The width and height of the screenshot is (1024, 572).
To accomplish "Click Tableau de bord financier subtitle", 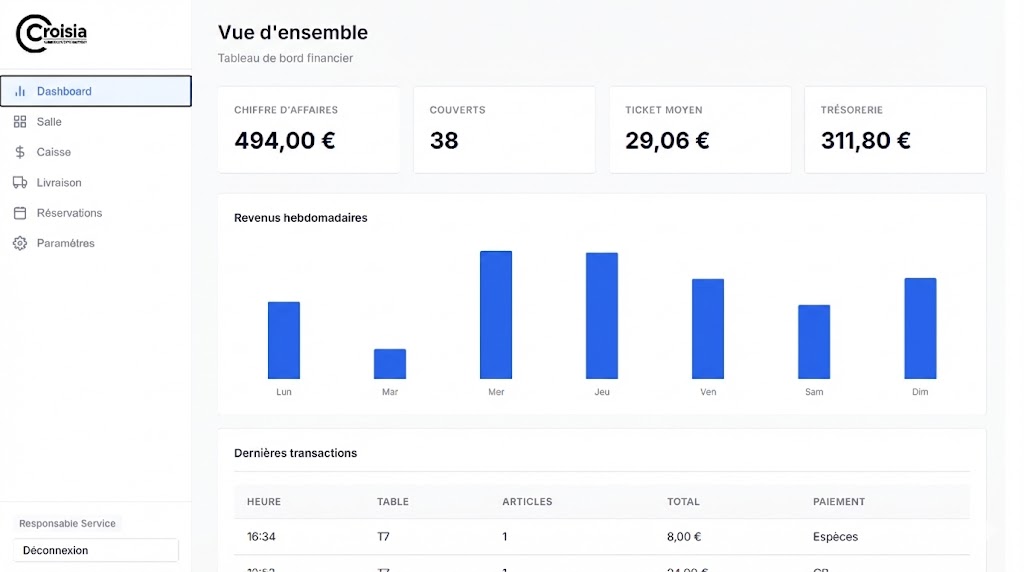I will tap(285, 58).
